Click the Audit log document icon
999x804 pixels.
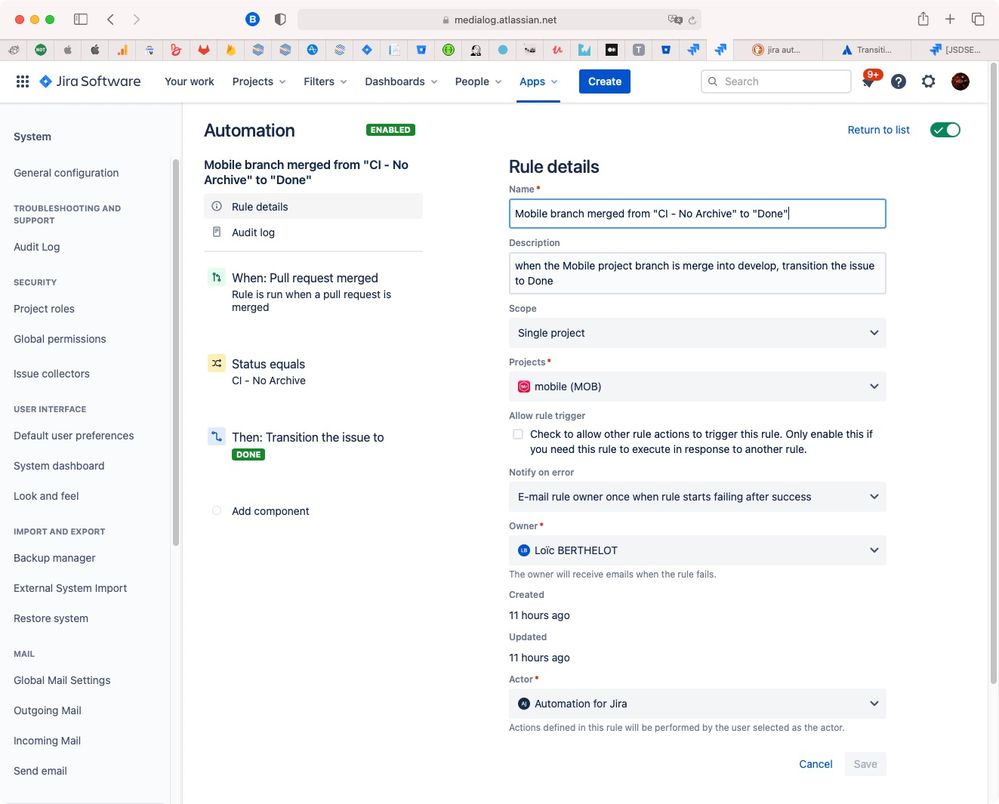point(217,232)
